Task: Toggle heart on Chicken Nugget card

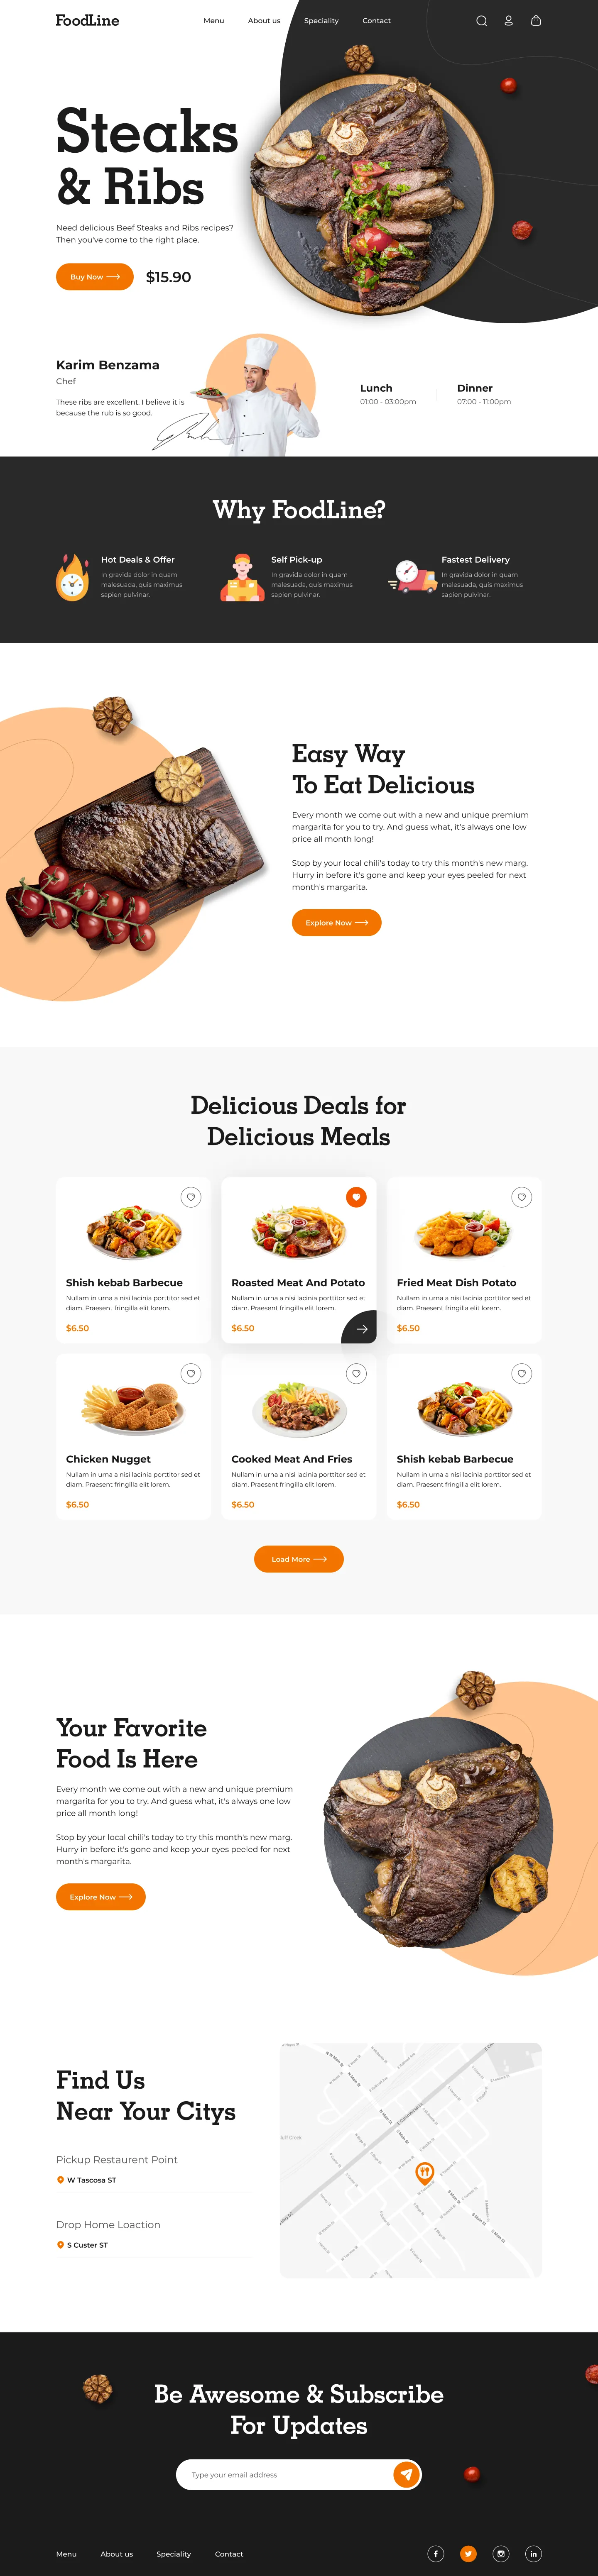Action: [x=191, y=1373]
